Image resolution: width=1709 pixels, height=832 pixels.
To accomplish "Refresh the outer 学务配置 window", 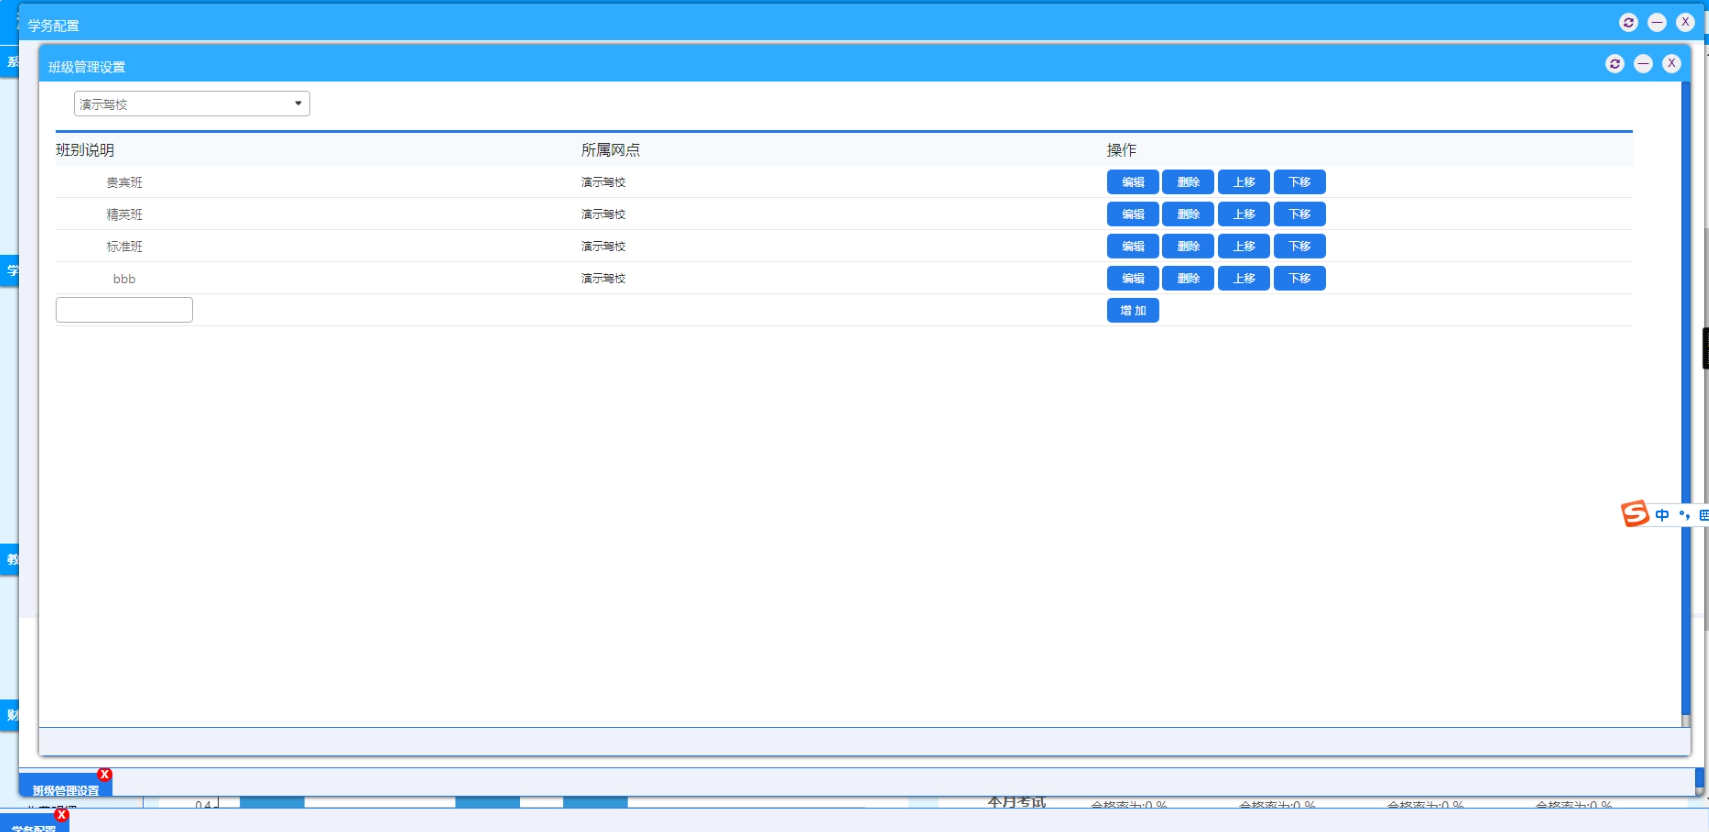I will pos(1628,22).
